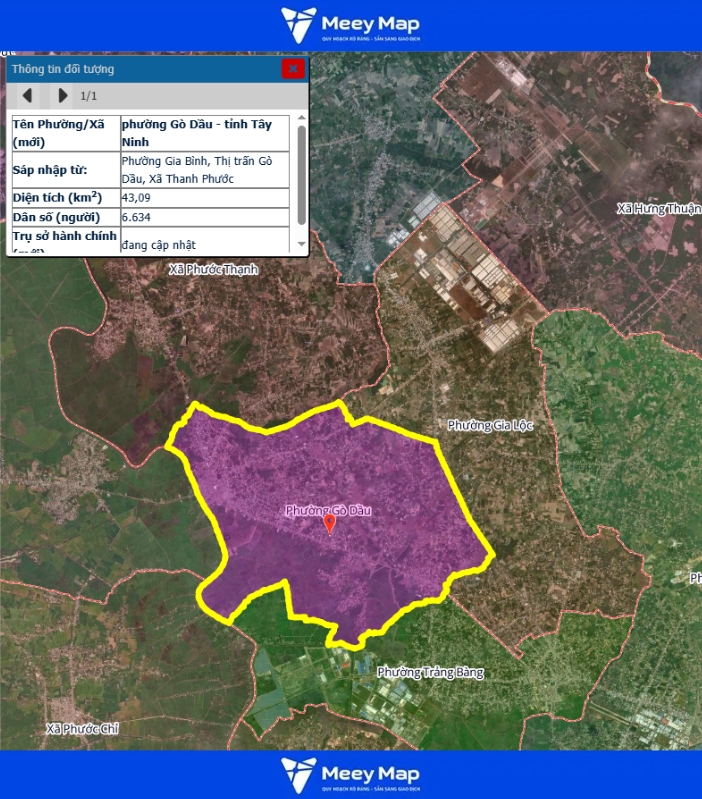
Task: Close the Thông tin đối tượng panel
Action: point(292,69)
